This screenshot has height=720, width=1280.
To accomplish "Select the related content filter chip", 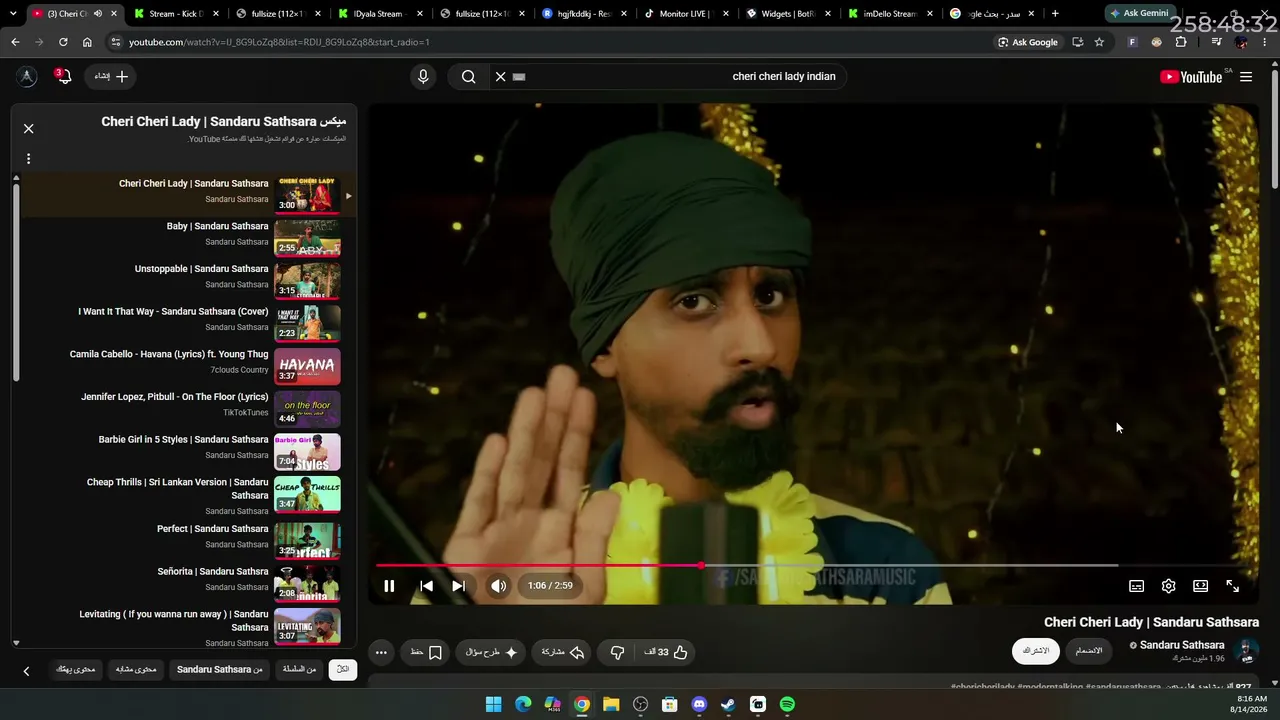I will coord(136,669).
